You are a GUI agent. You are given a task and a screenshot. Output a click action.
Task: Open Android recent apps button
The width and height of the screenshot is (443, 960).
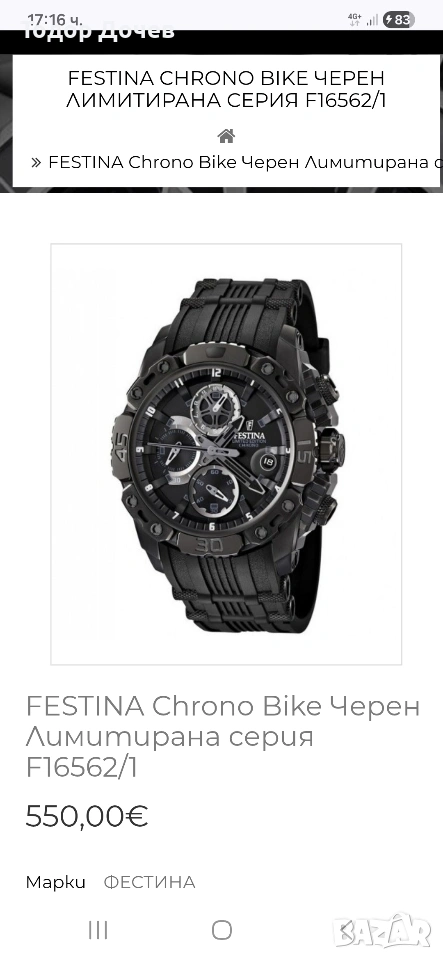(x=98, y=929)
